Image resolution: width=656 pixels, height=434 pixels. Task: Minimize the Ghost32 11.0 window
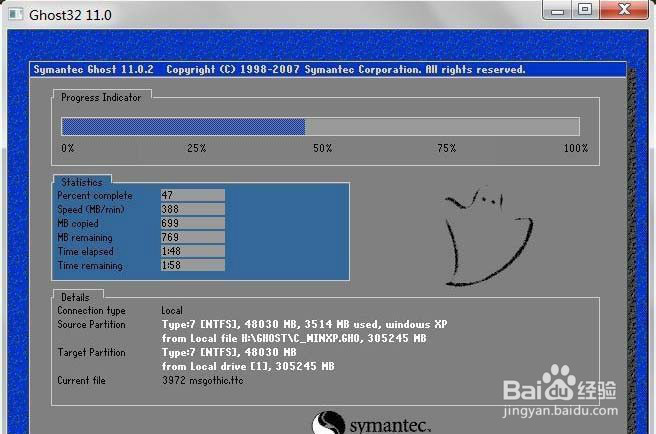click(558, 10)
